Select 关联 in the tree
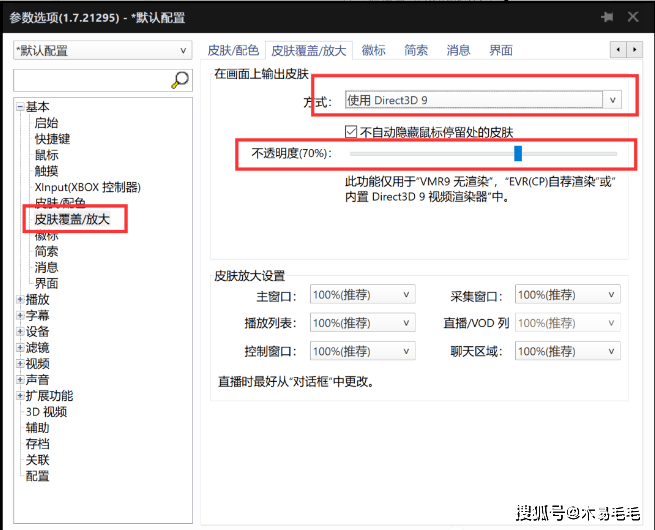The width and height of the screenshot is (655, 530). [x=38, y=460]
